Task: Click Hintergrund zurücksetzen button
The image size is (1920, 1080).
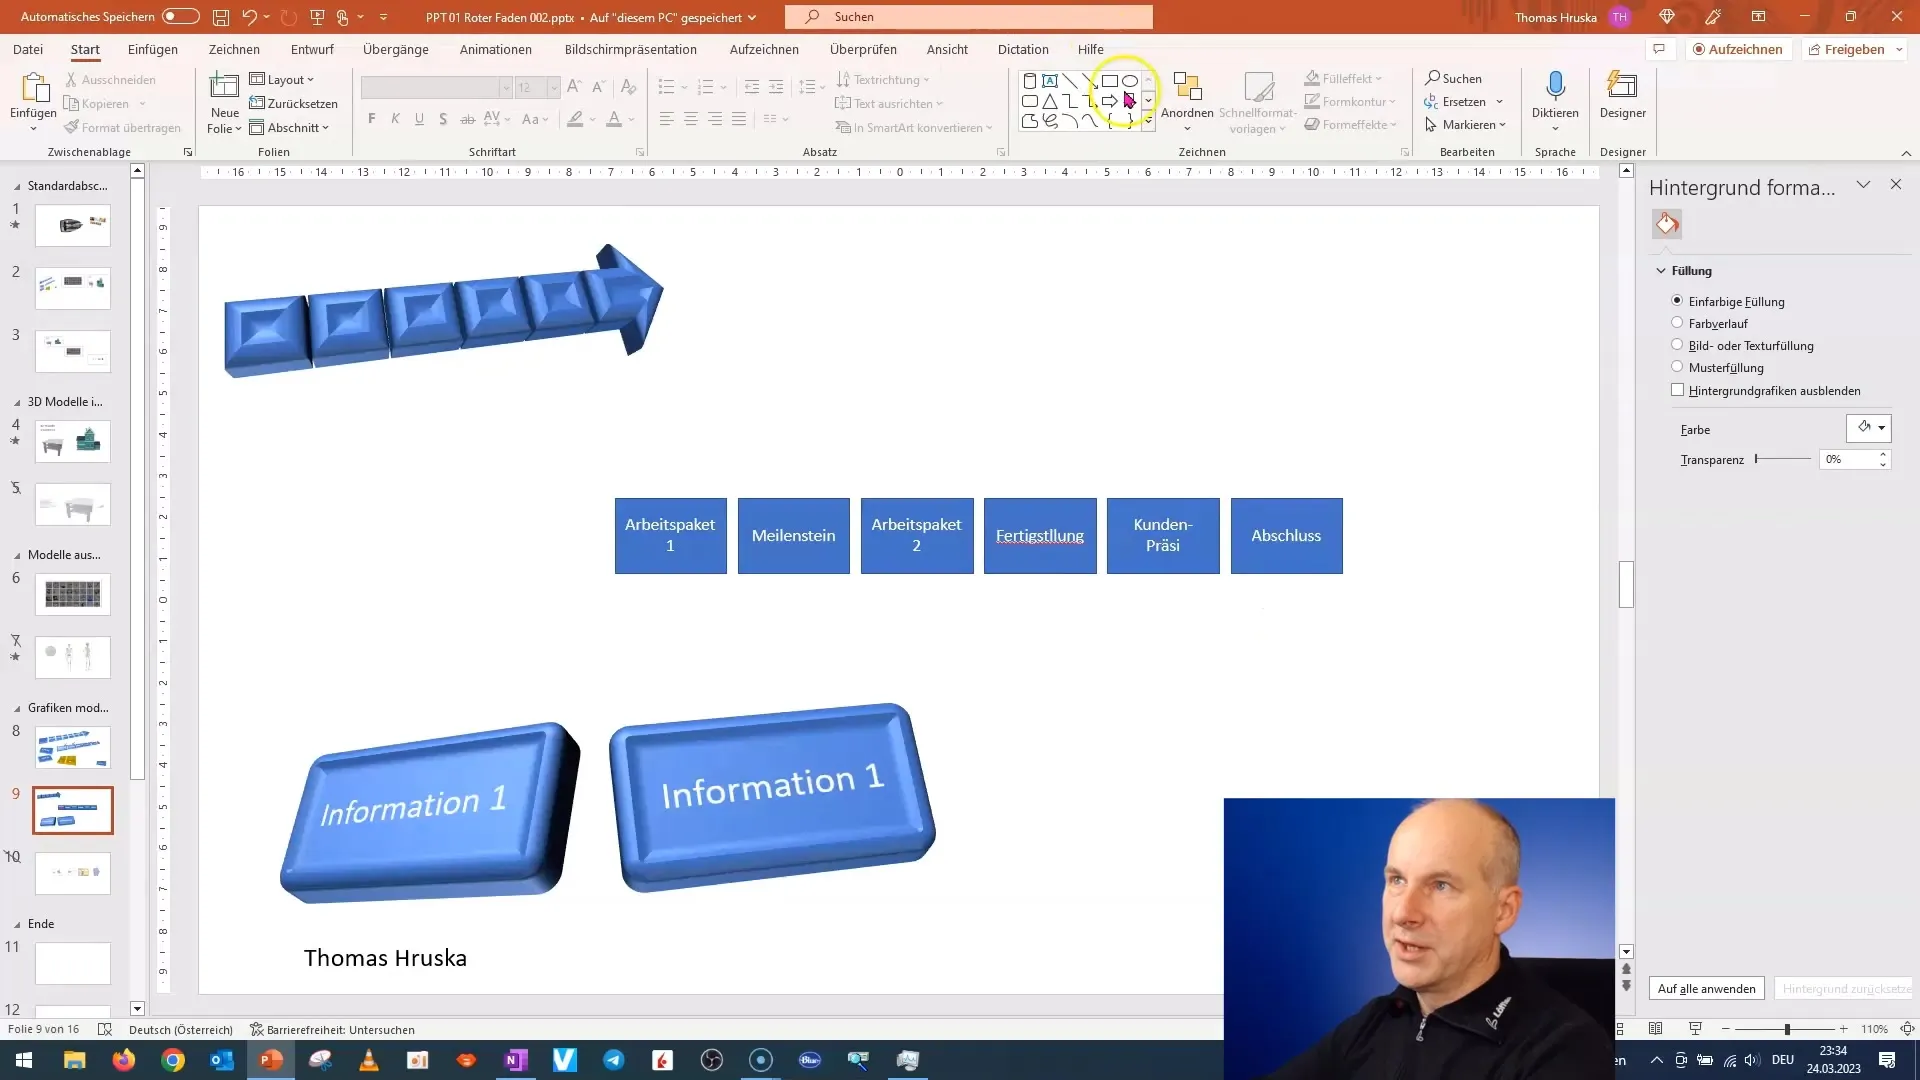Action: (x=1840, y=988)
